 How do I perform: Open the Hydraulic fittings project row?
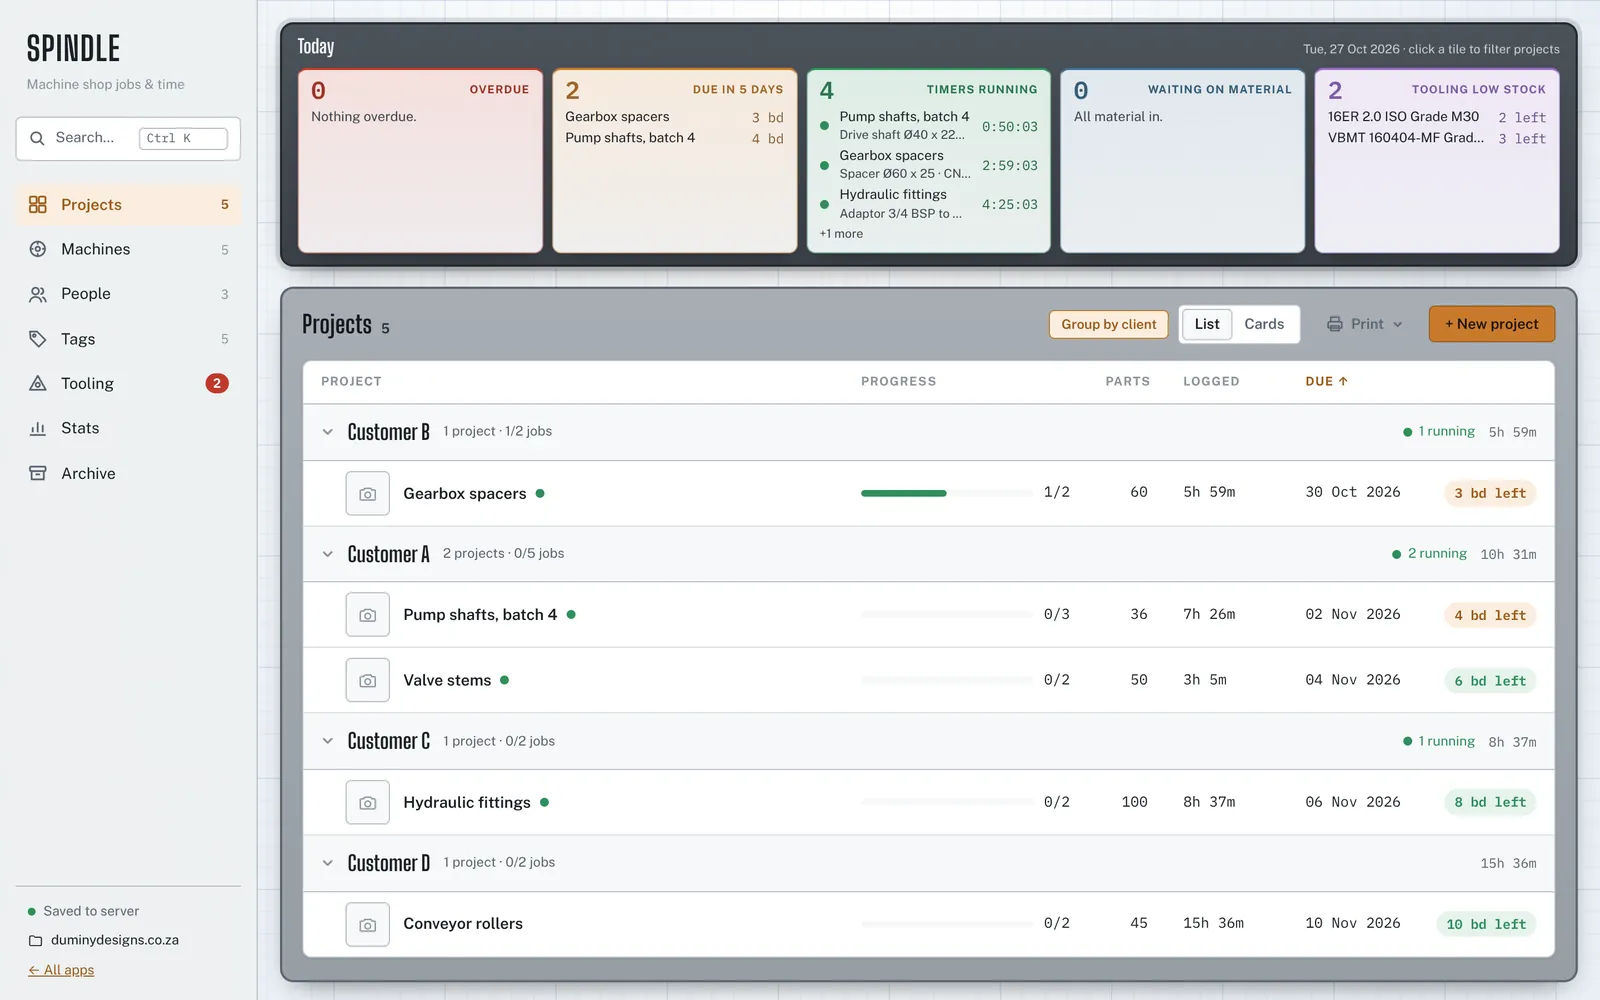pyautogui.click(x=929, y=803)
